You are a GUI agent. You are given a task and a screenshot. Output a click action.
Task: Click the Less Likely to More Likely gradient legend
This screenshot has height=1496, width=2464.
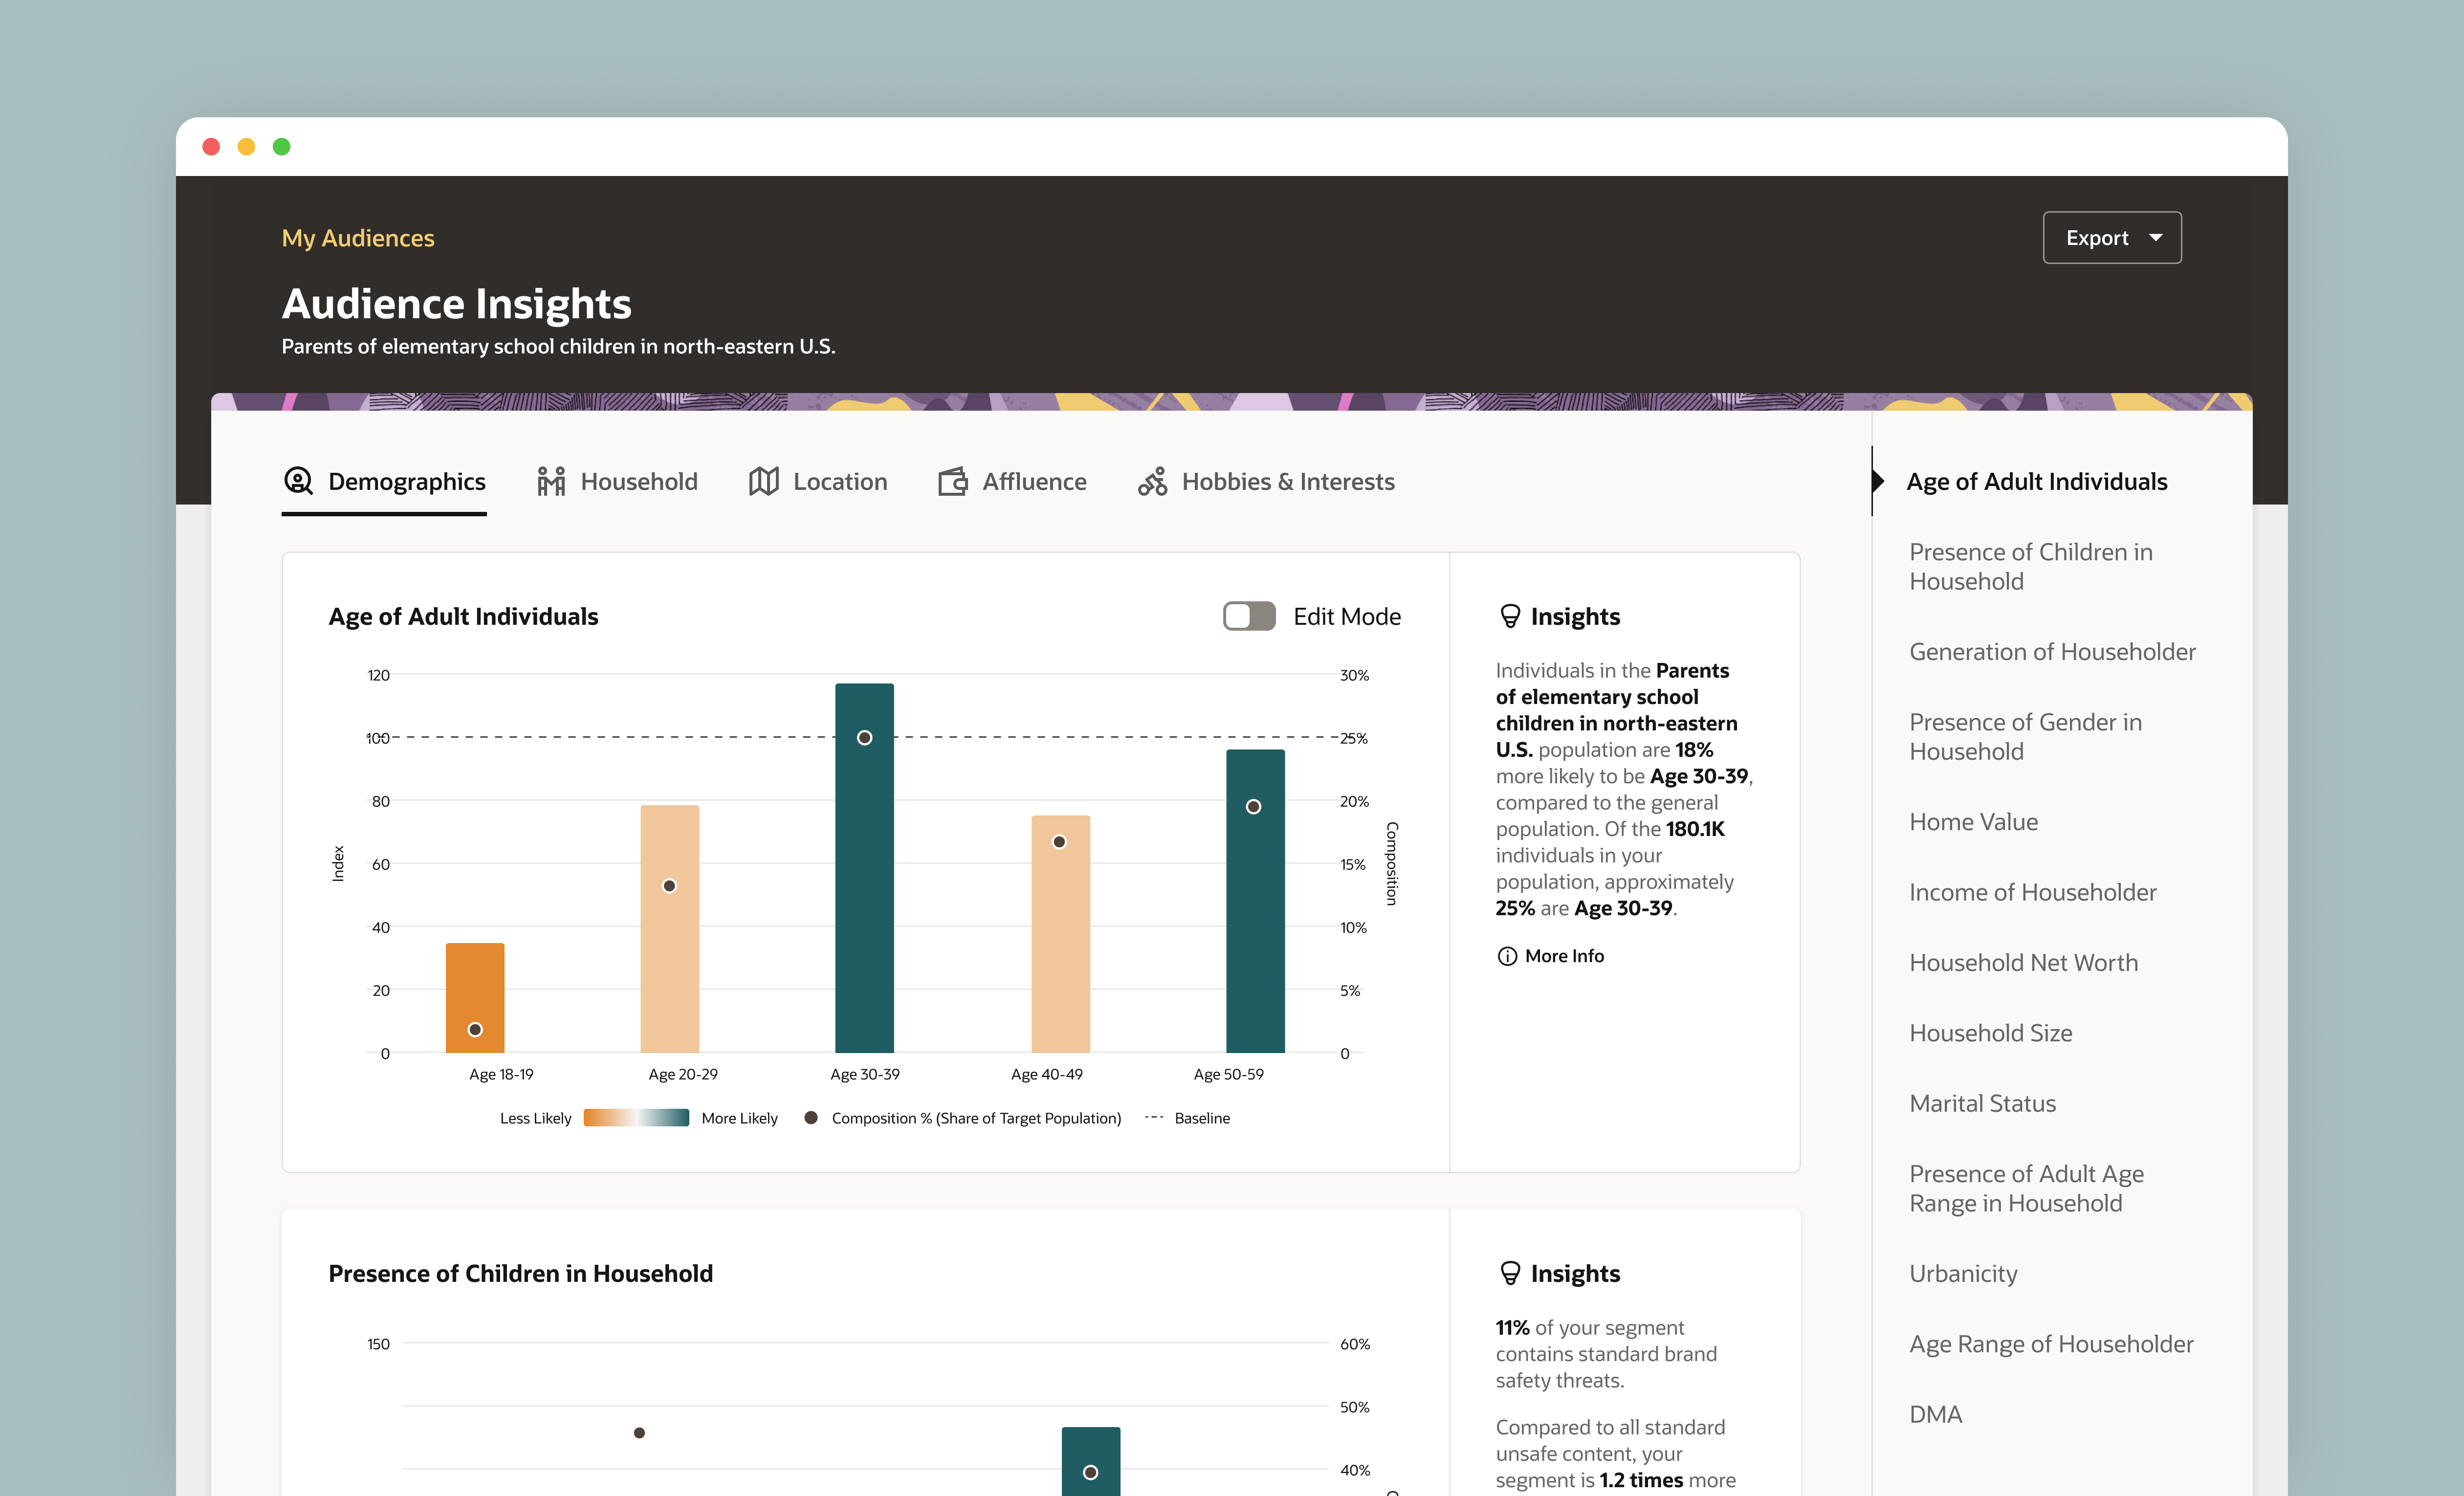pos(636,1118)
